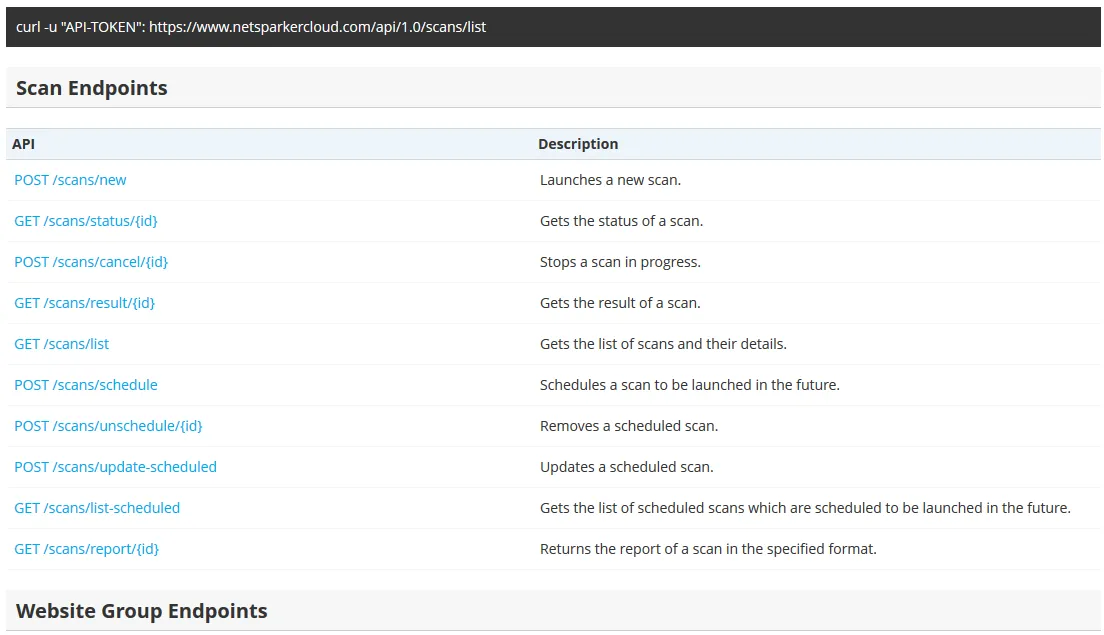This screenshot has width=1104, height=635.
Task: Click the 'Gets the result of a scan.' text
Action: click(x=620, y=303)
